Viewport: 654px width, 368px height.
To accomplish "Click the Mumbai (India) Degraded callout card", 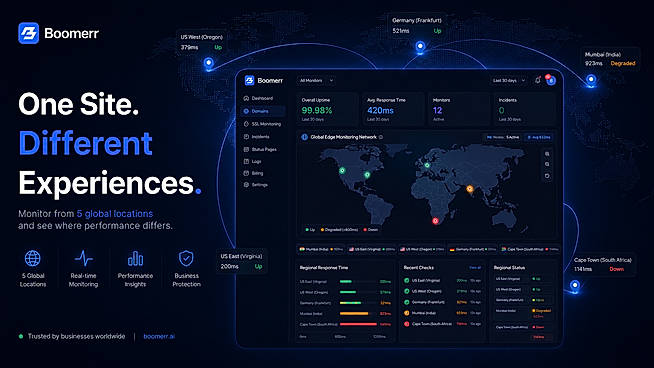I will pos(610,59).
